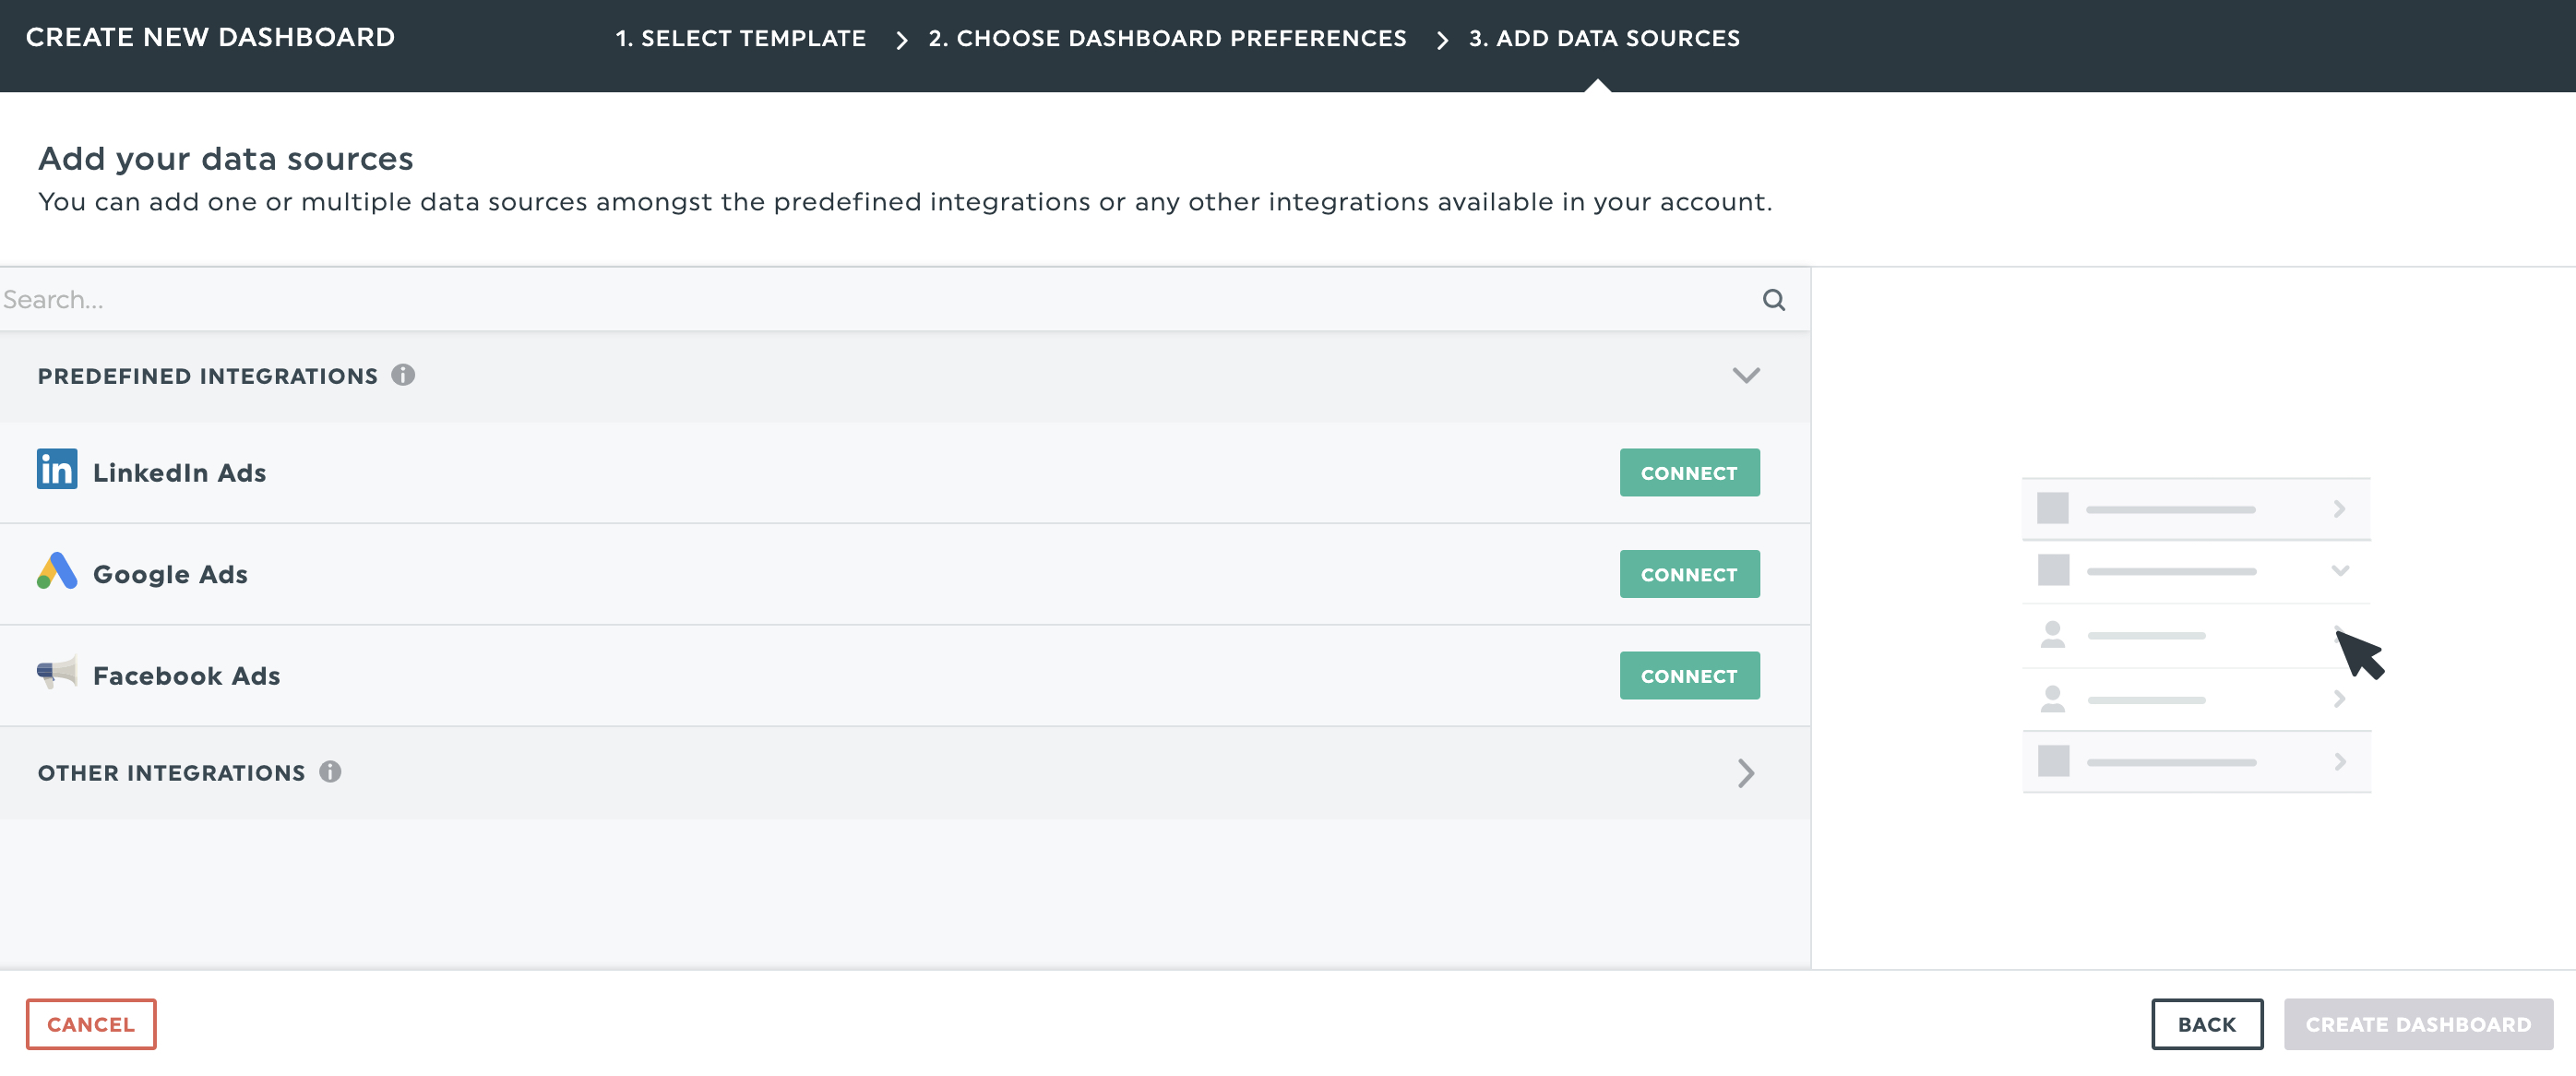Screen dimensions: 2576x1076
Task: Open info icon beside Predefined Integrations
Action: tap(403, 375)
